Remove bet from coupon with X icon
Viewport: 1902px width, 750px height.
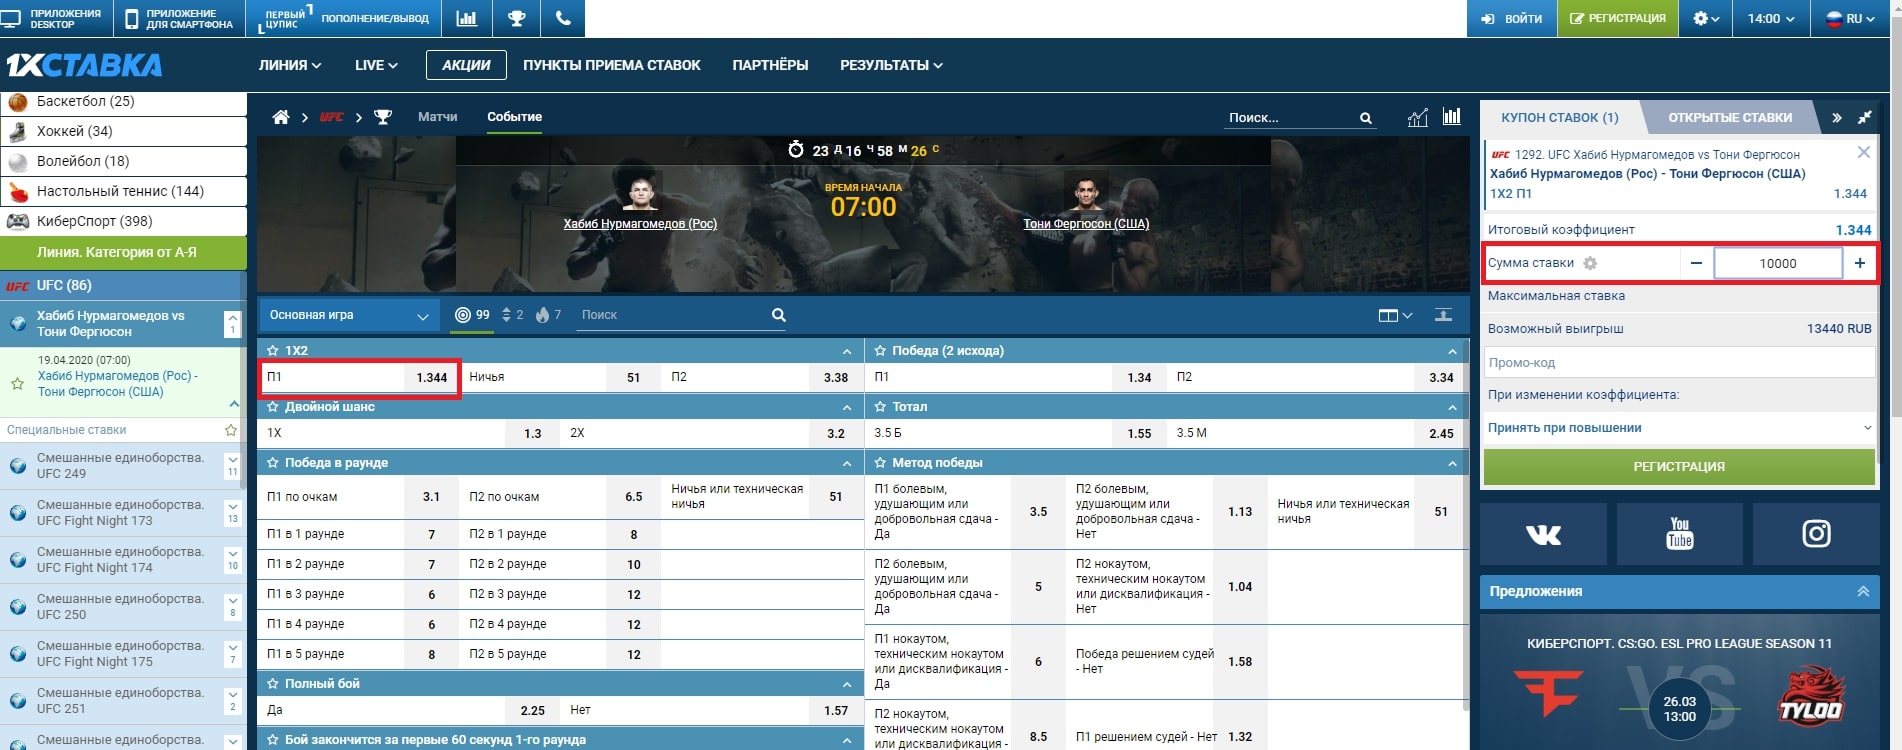click(x=1863, y=153)
